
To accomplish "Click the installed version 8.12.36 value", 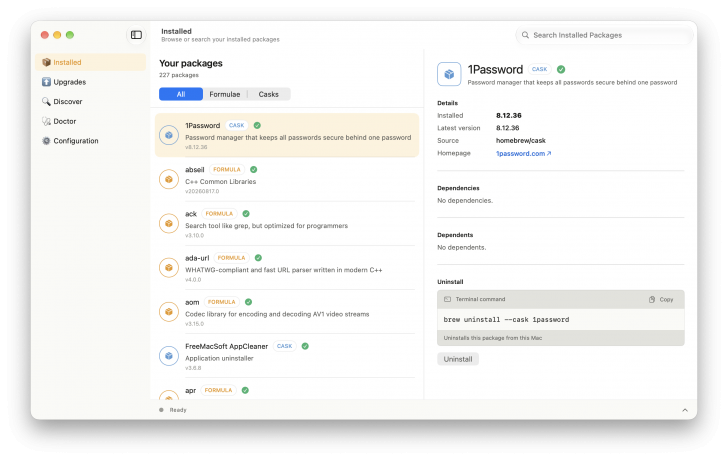I will [508, 115].
